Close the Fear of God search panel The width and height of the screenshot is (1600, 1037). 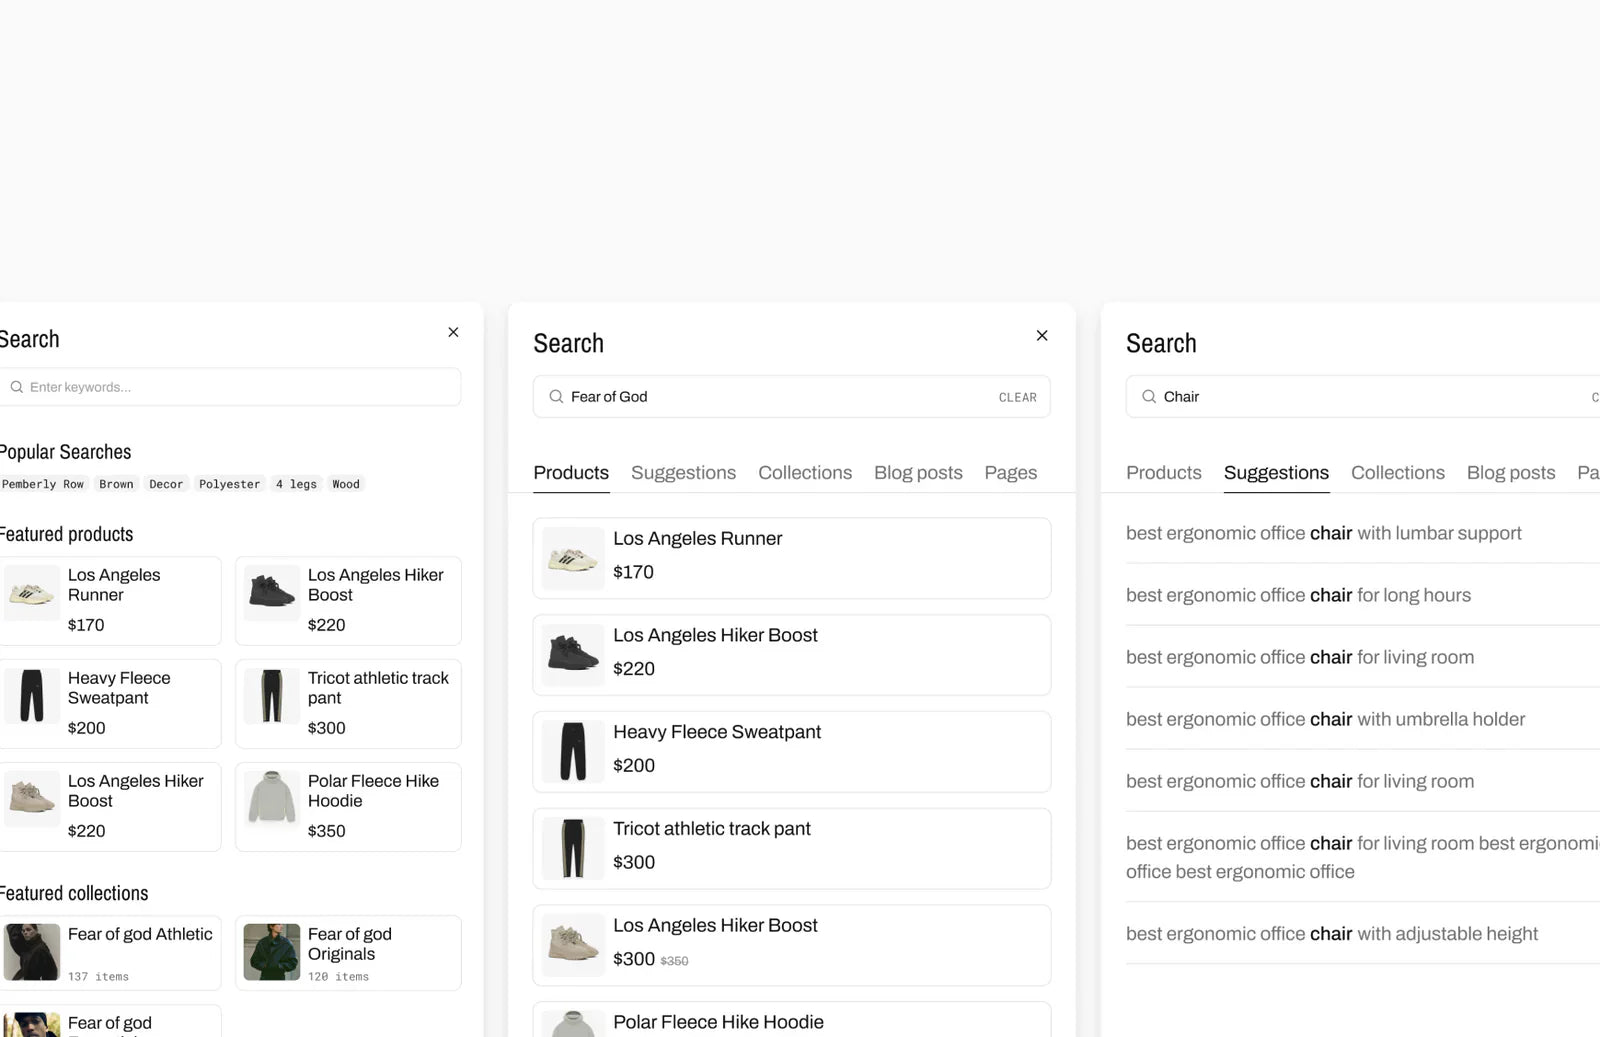coord(1042,336)
